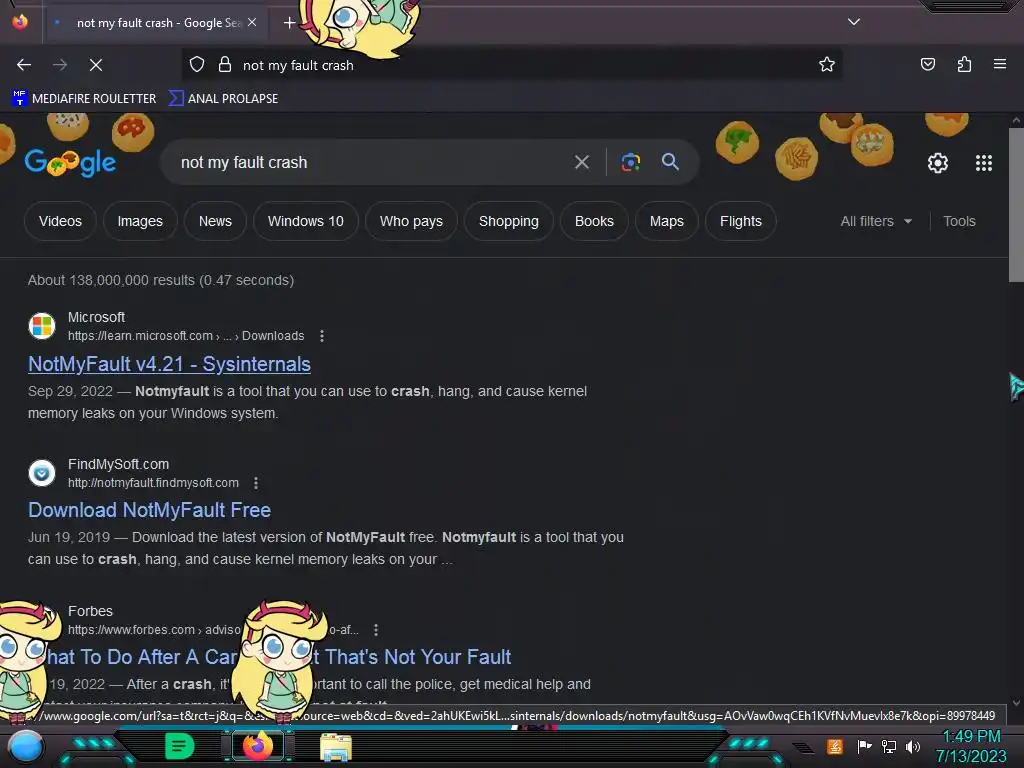This screenshot has width=1024, height=768.
Task: Open the Google apps grid
Action: [x=984, y=163]
